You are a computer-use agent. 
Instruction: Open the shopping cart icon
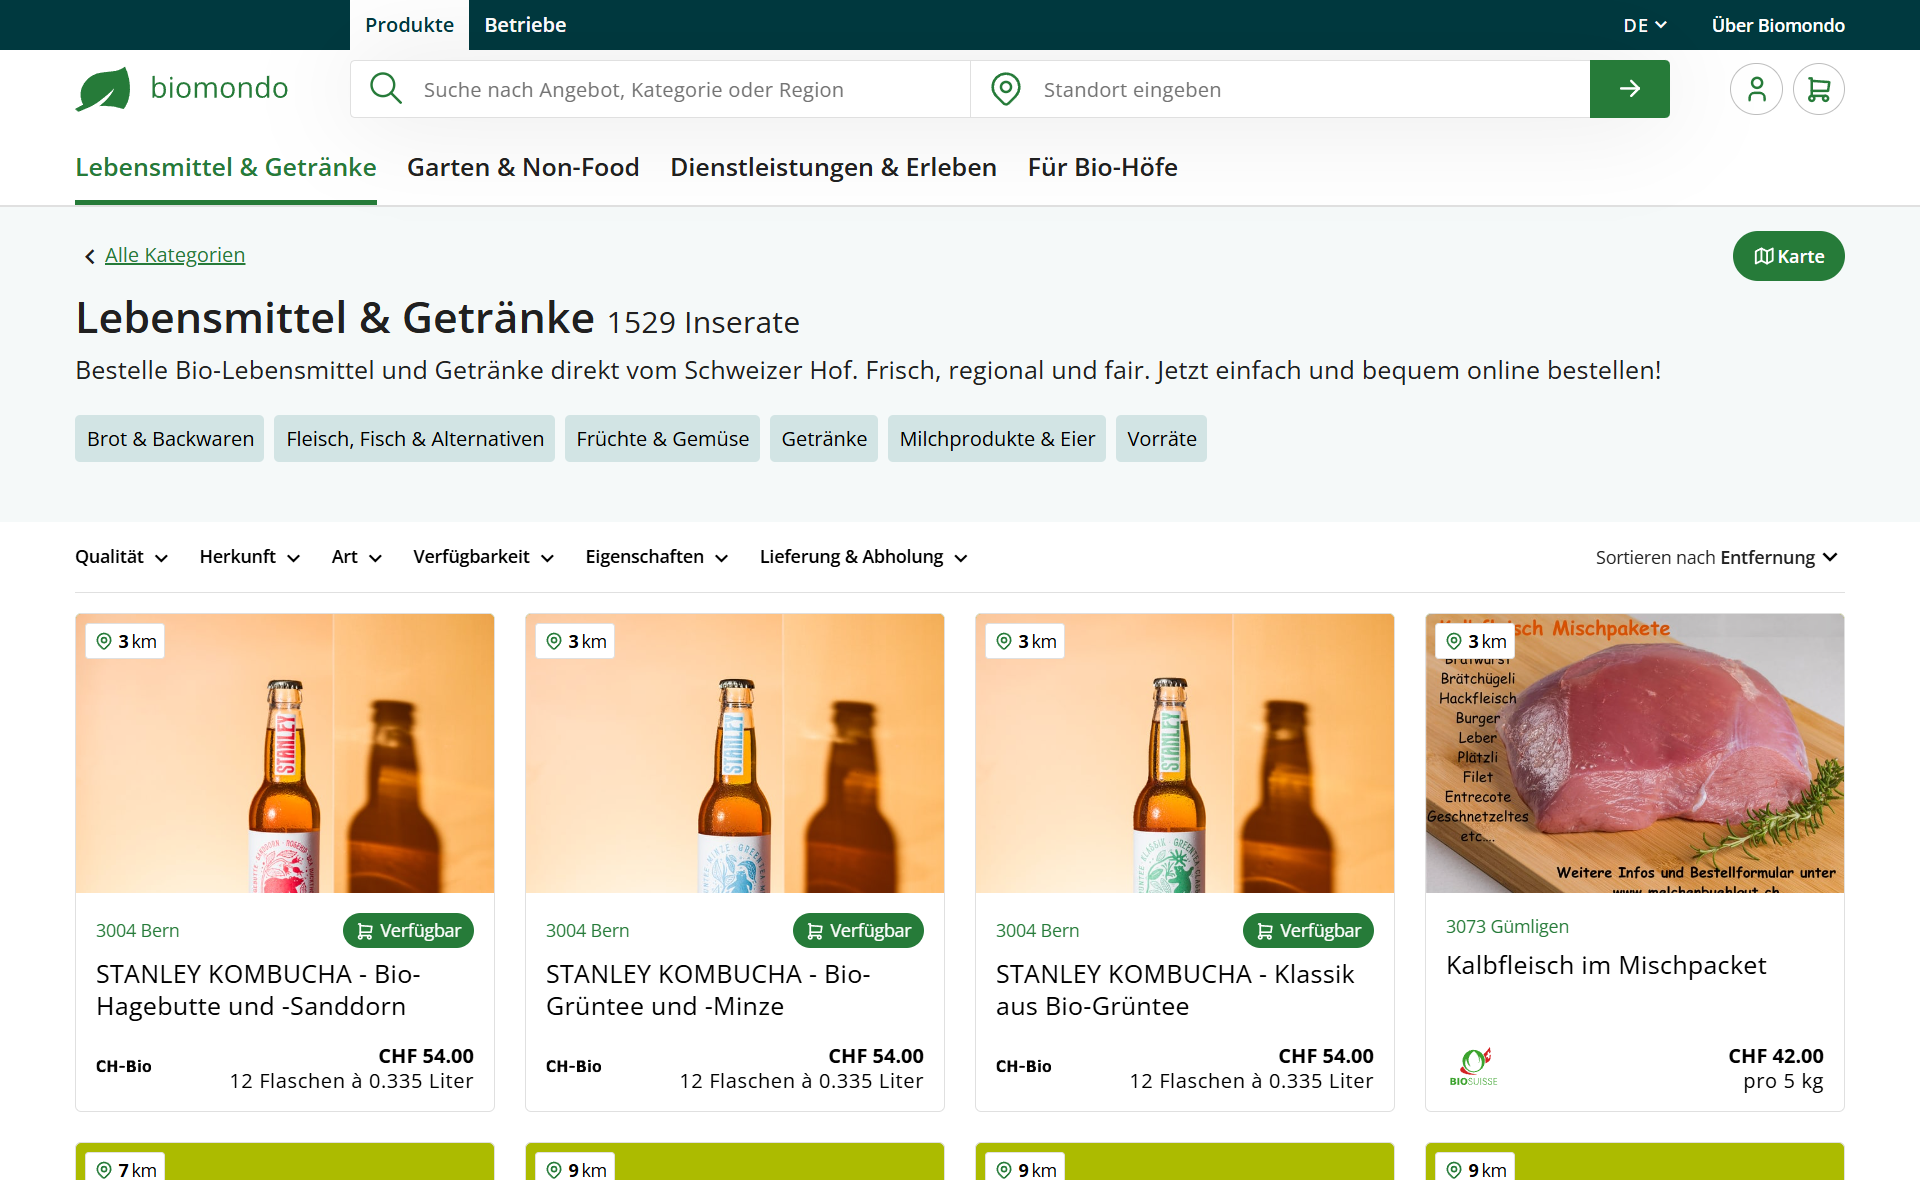[1818, 89]
